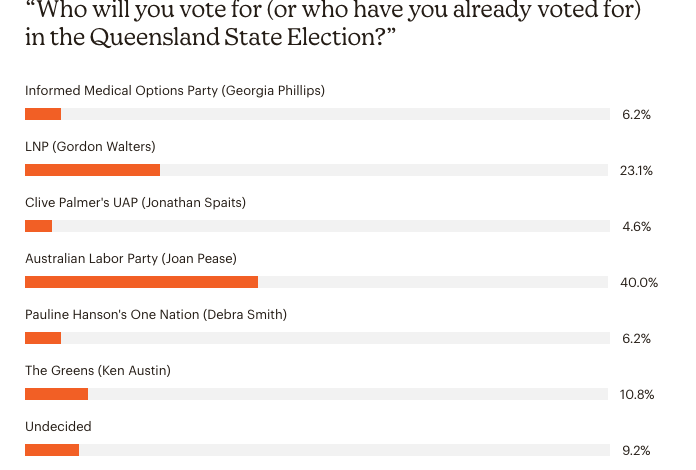Select the LNP (Gordon Walters) label

tap(90, 146)
